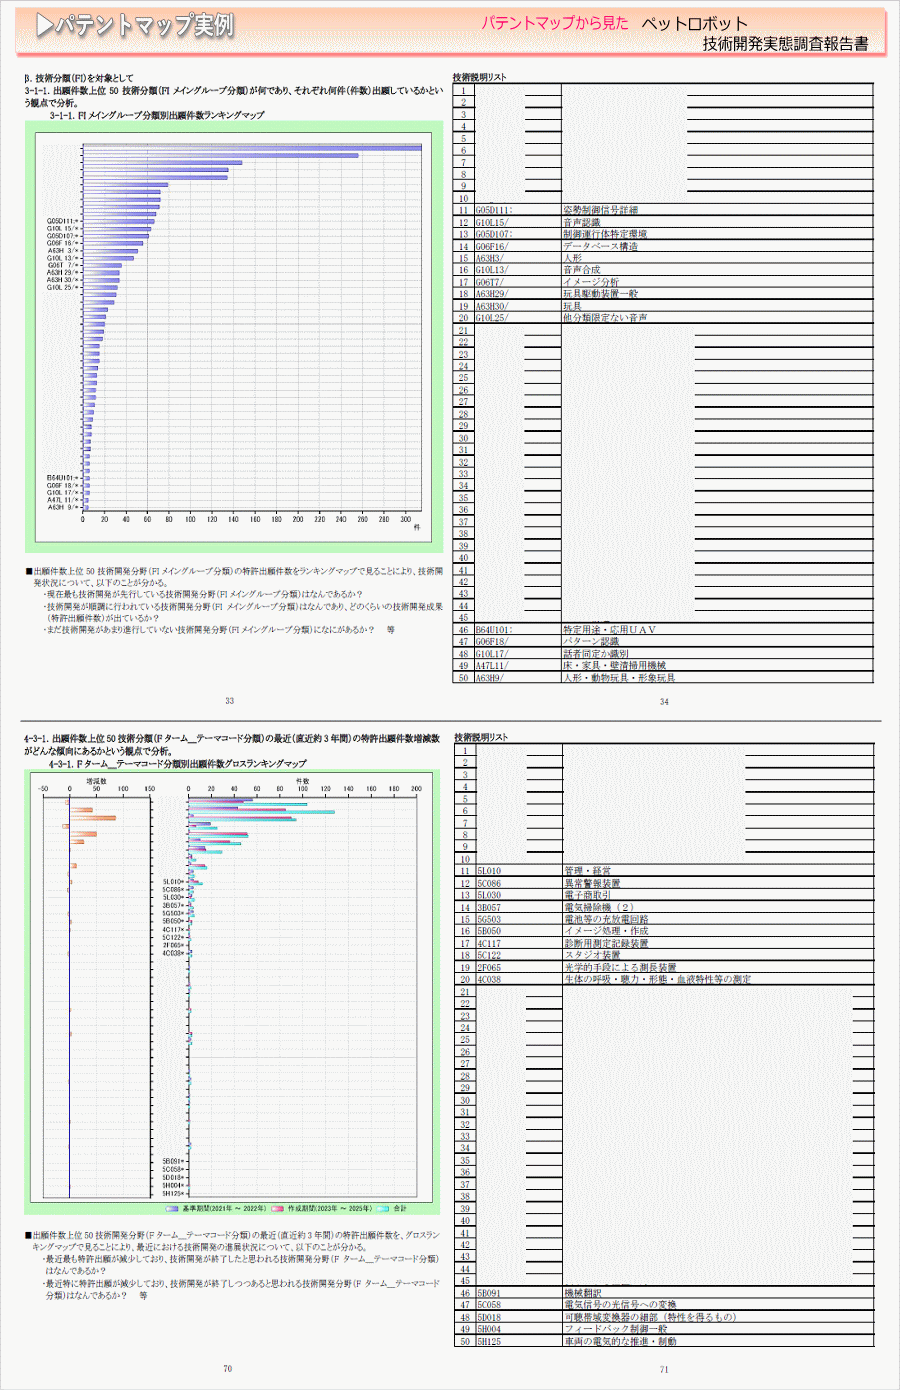900x1390 pixels.
Task: Click the triangle arrow beside パテントマップ実例
Action: point(44,26)
